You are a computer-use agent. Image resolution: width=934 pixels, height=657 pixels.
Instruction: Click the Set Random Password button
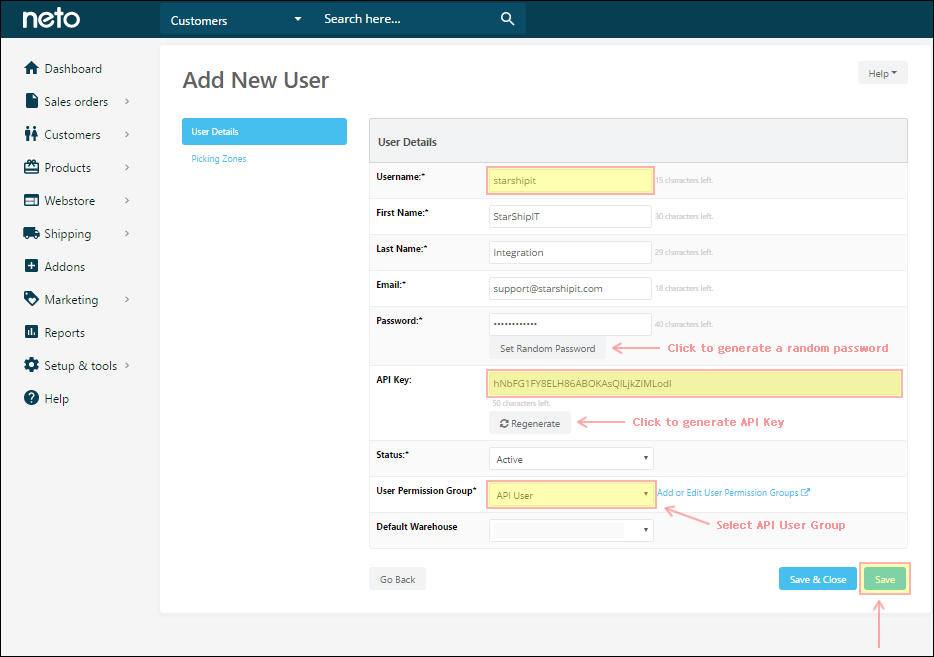pos(547,348)
